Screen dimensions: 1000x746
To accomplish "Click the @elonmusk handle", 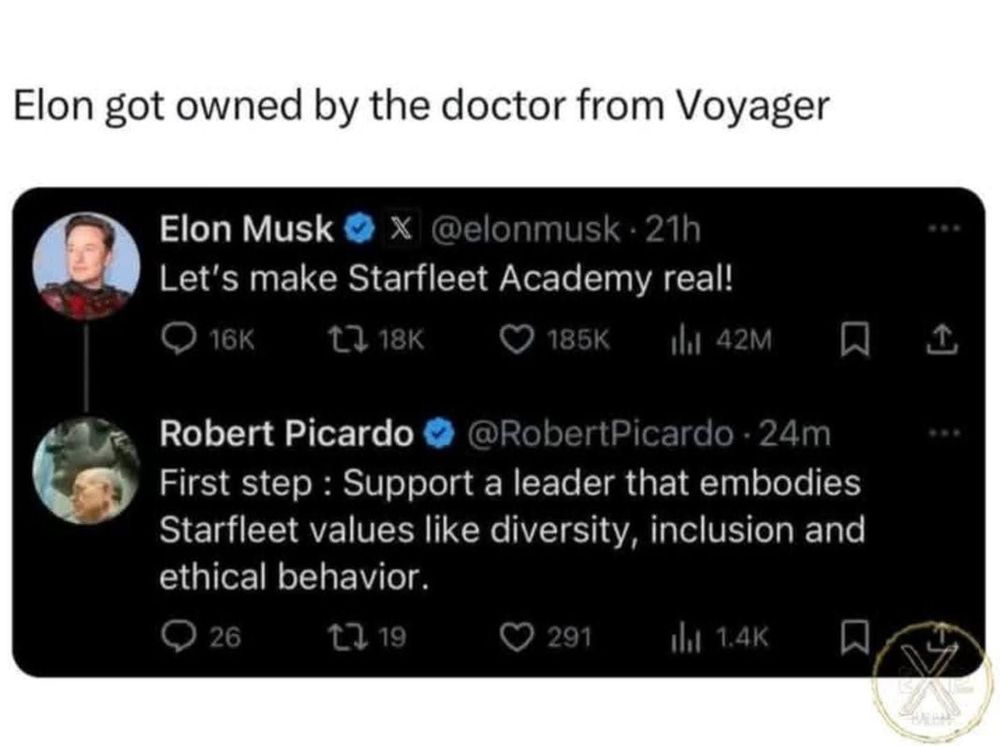I will 526,229.
